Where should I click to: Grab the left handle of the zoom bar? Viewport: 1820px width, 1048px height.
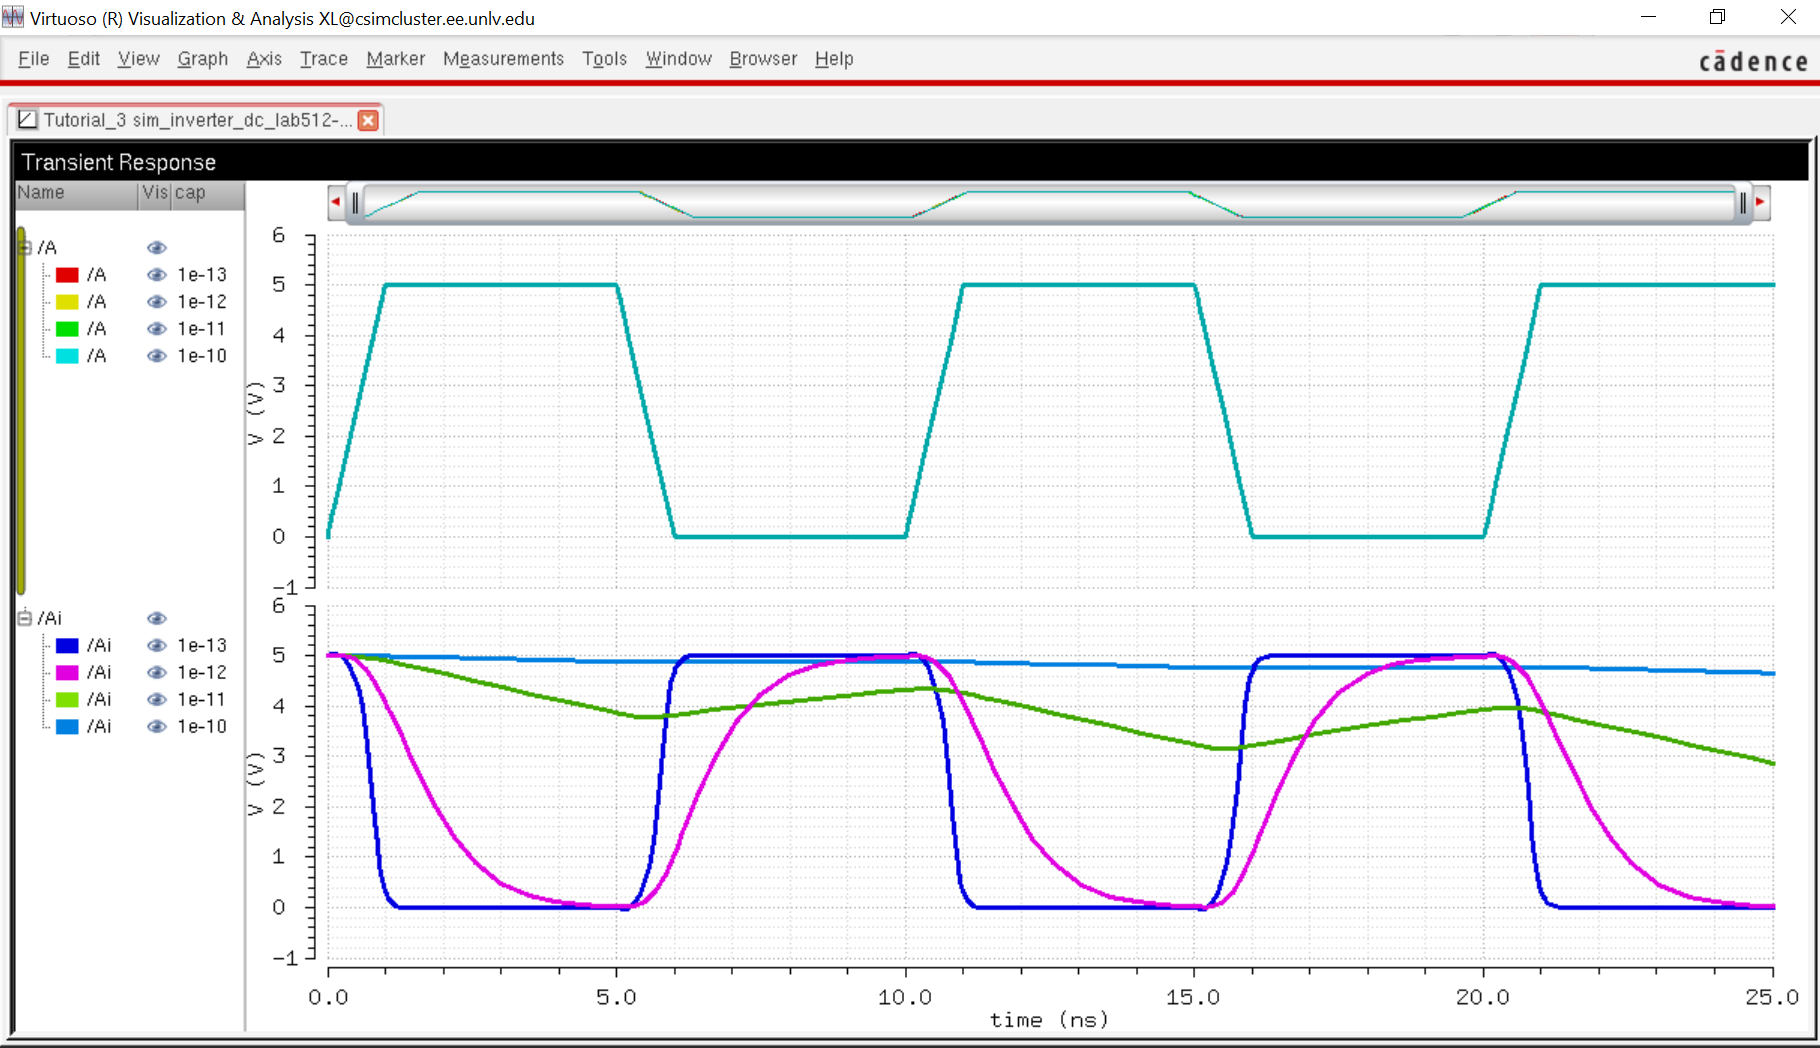pyautogui.click(x=355, y=203)
